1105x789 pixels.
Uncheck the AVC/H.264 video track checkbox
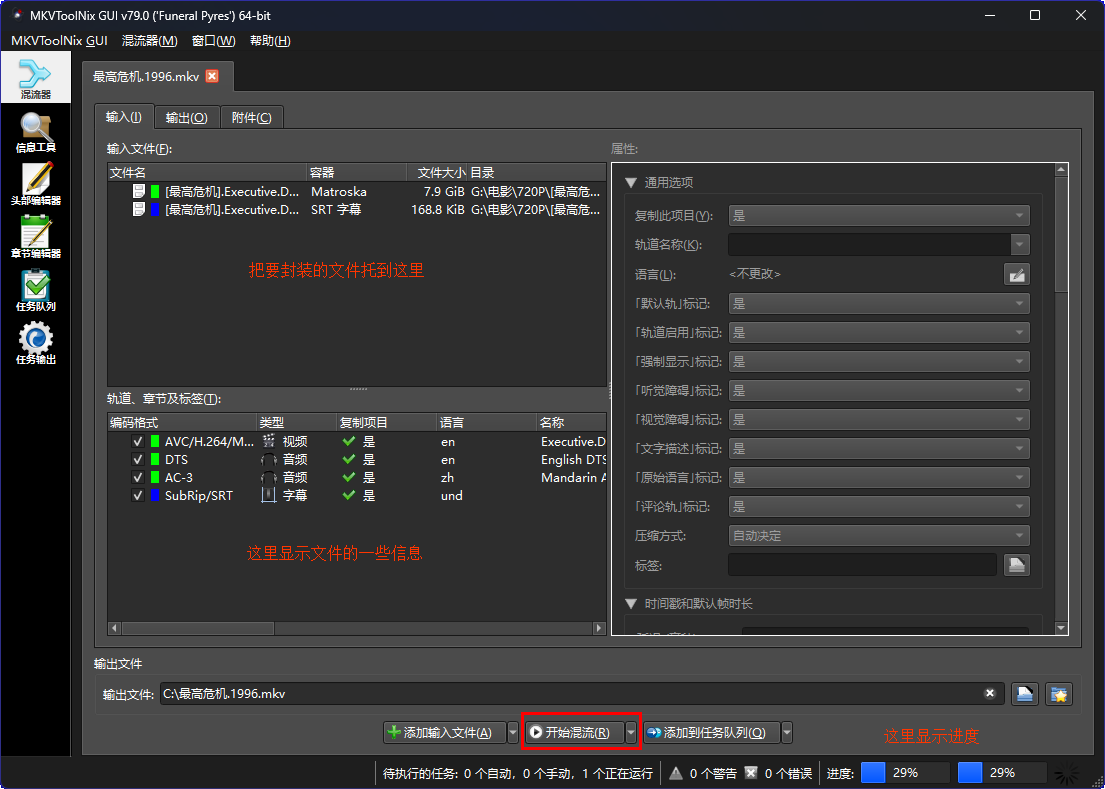pos(137,442)
